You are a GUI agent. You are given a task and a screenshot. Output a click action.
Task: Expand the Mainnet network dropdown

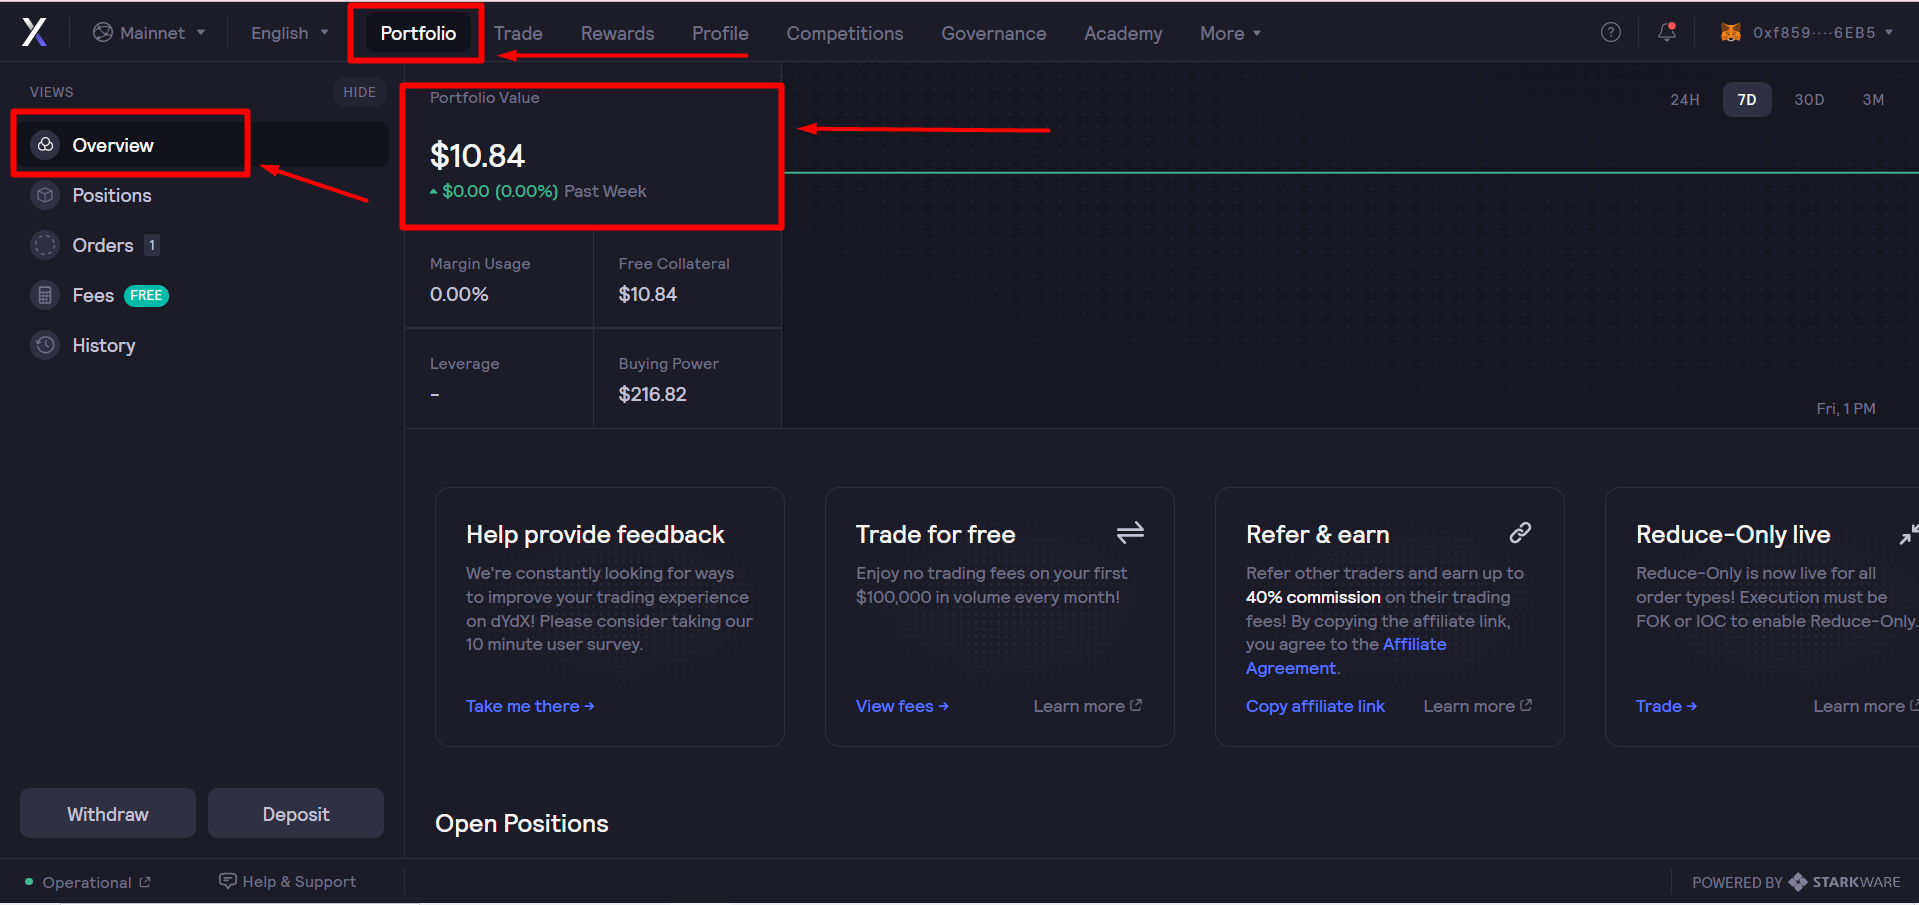(x=150, y=33)
